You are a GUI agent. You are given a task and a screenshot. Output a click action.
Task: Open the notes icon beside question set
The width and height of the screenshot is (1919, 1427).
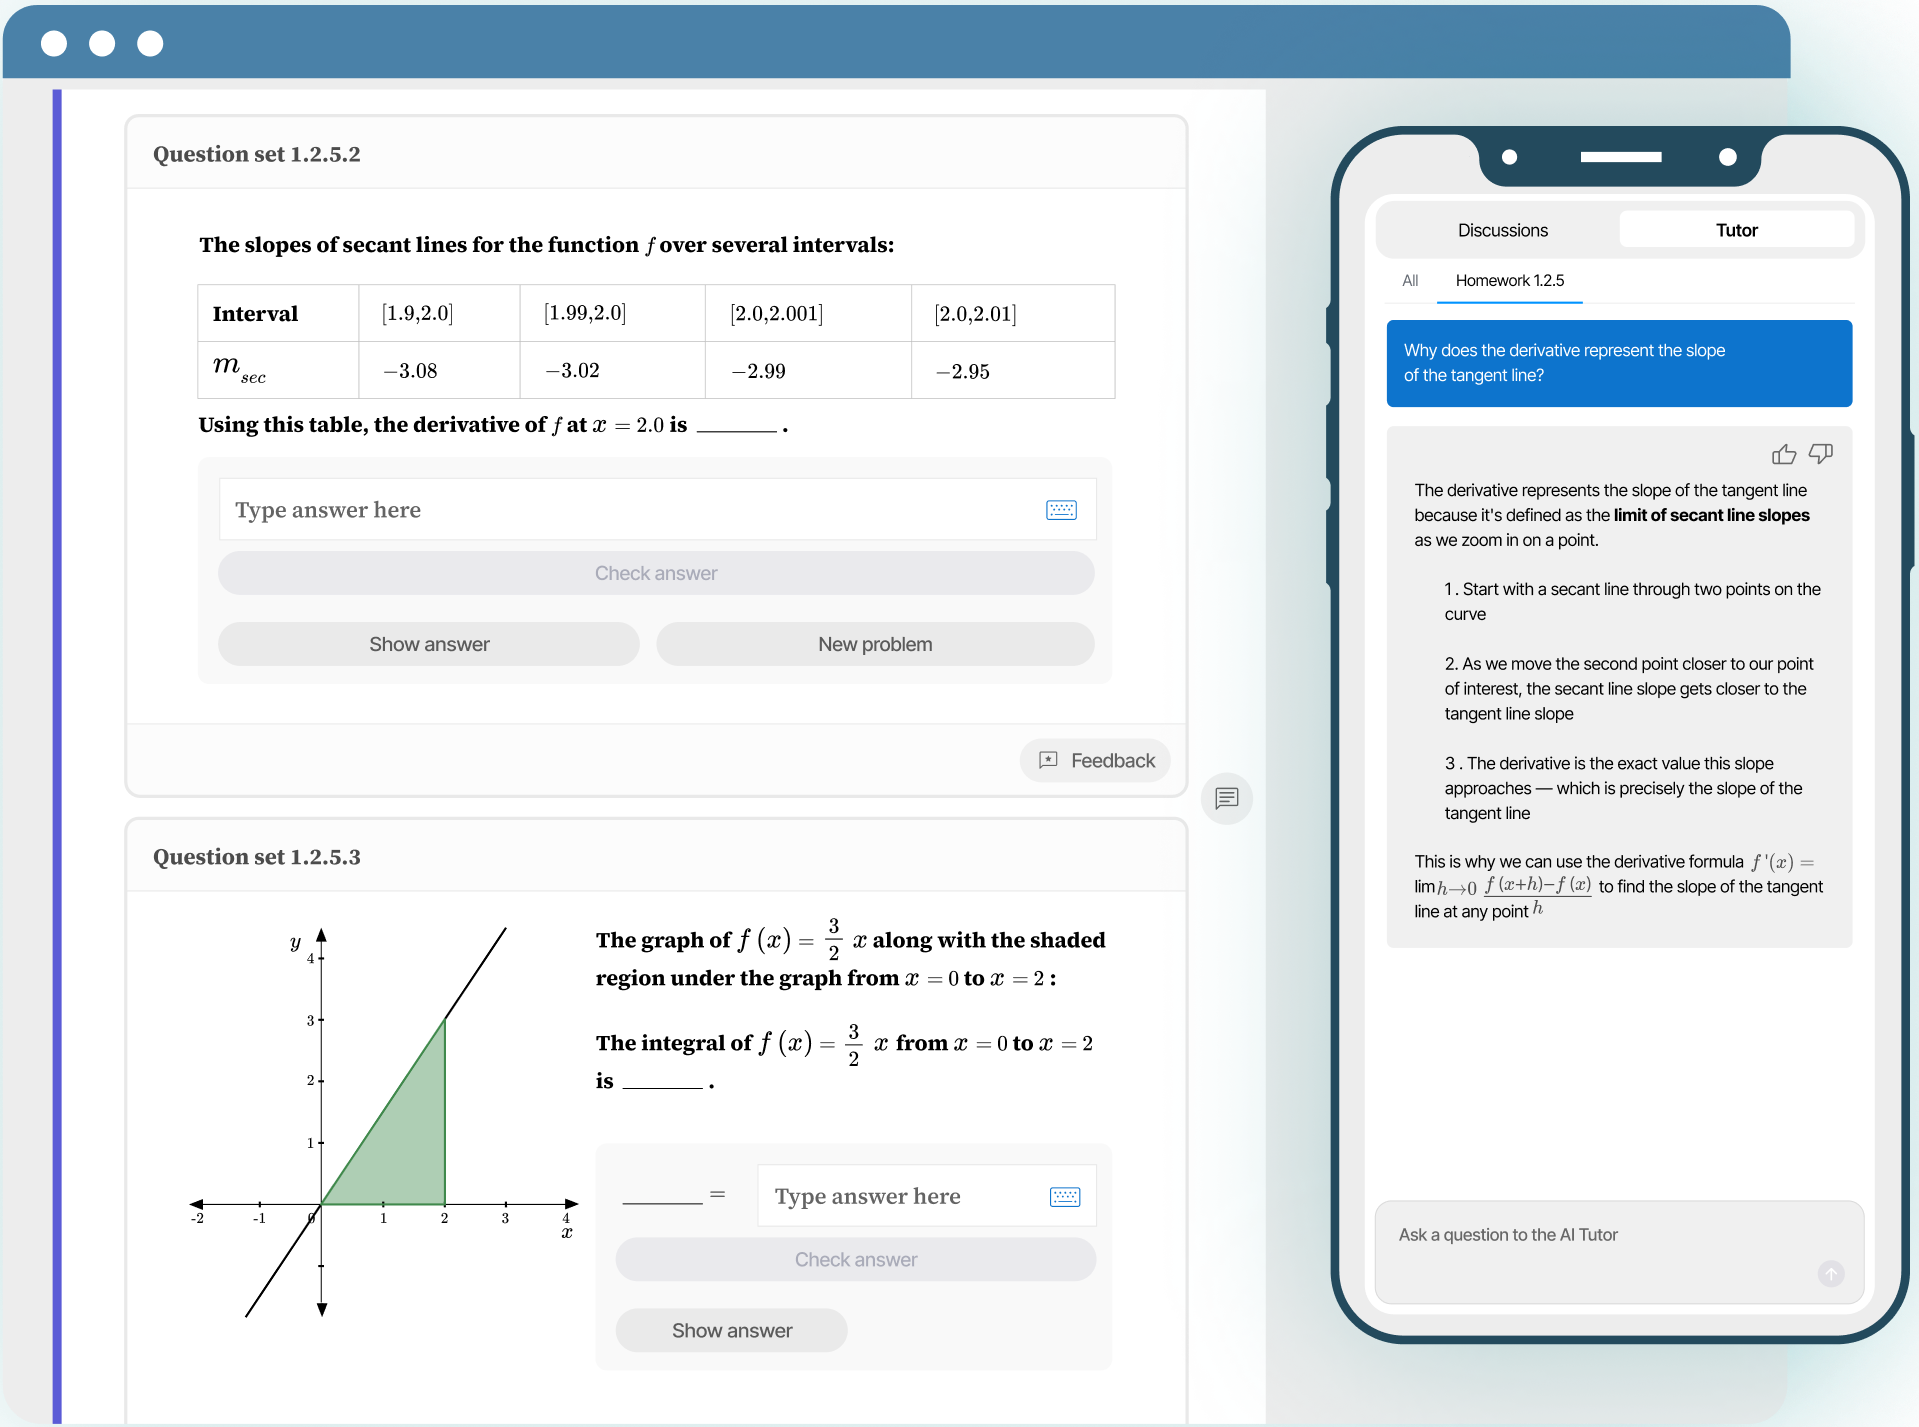[1227, 798]
